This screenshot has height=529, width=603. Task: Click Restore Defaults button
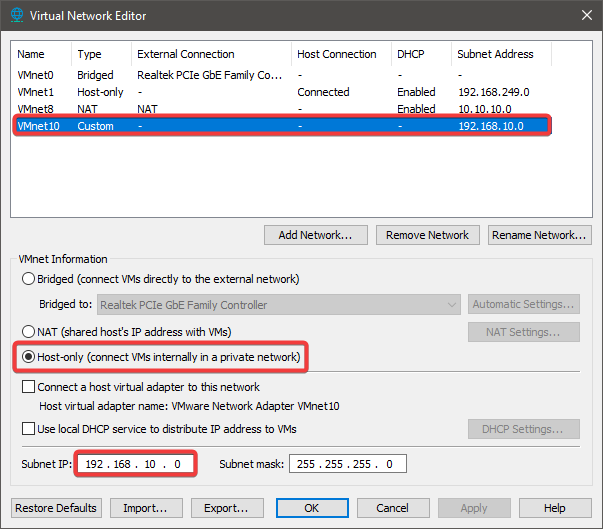57,507
